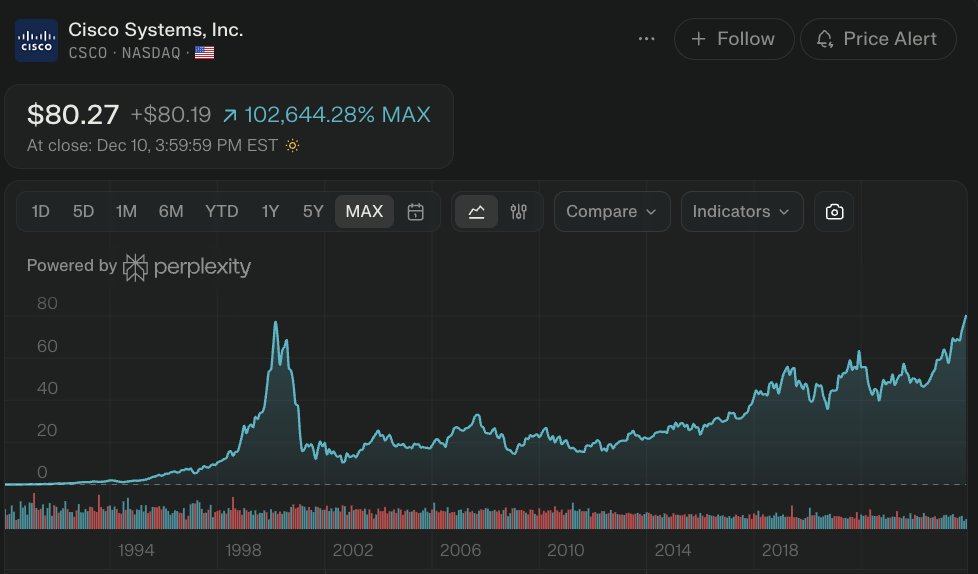Select the 1D time range
978x574 pixels.
[40, 212]
